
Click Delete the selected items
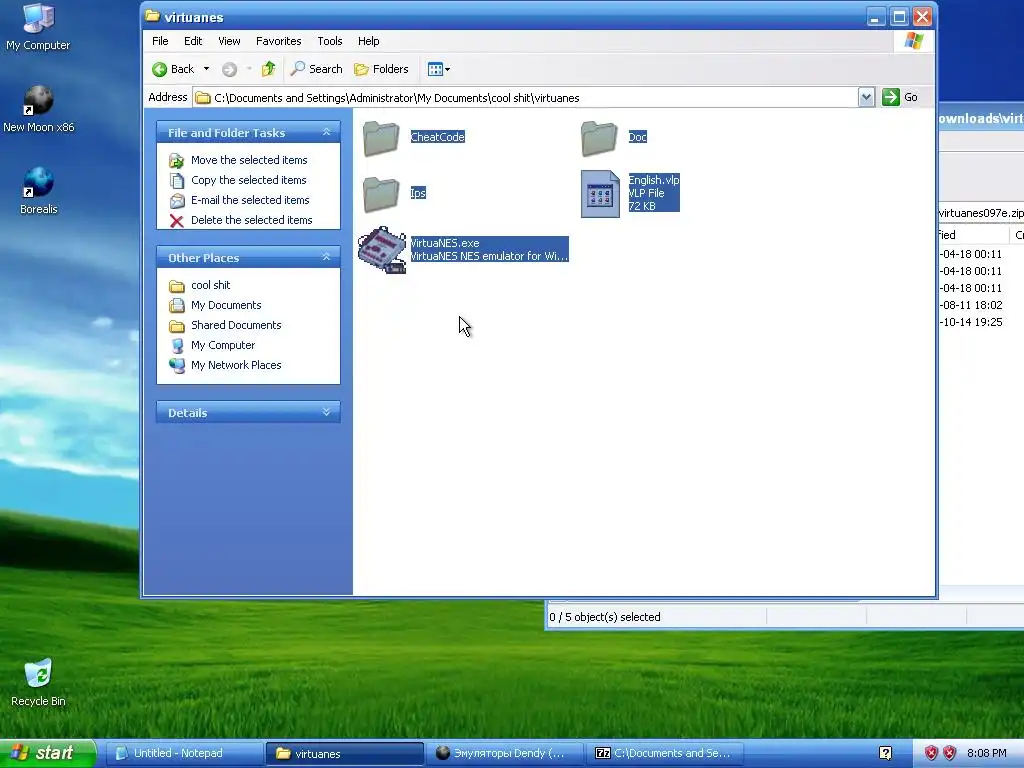click(x=251, y=220)
